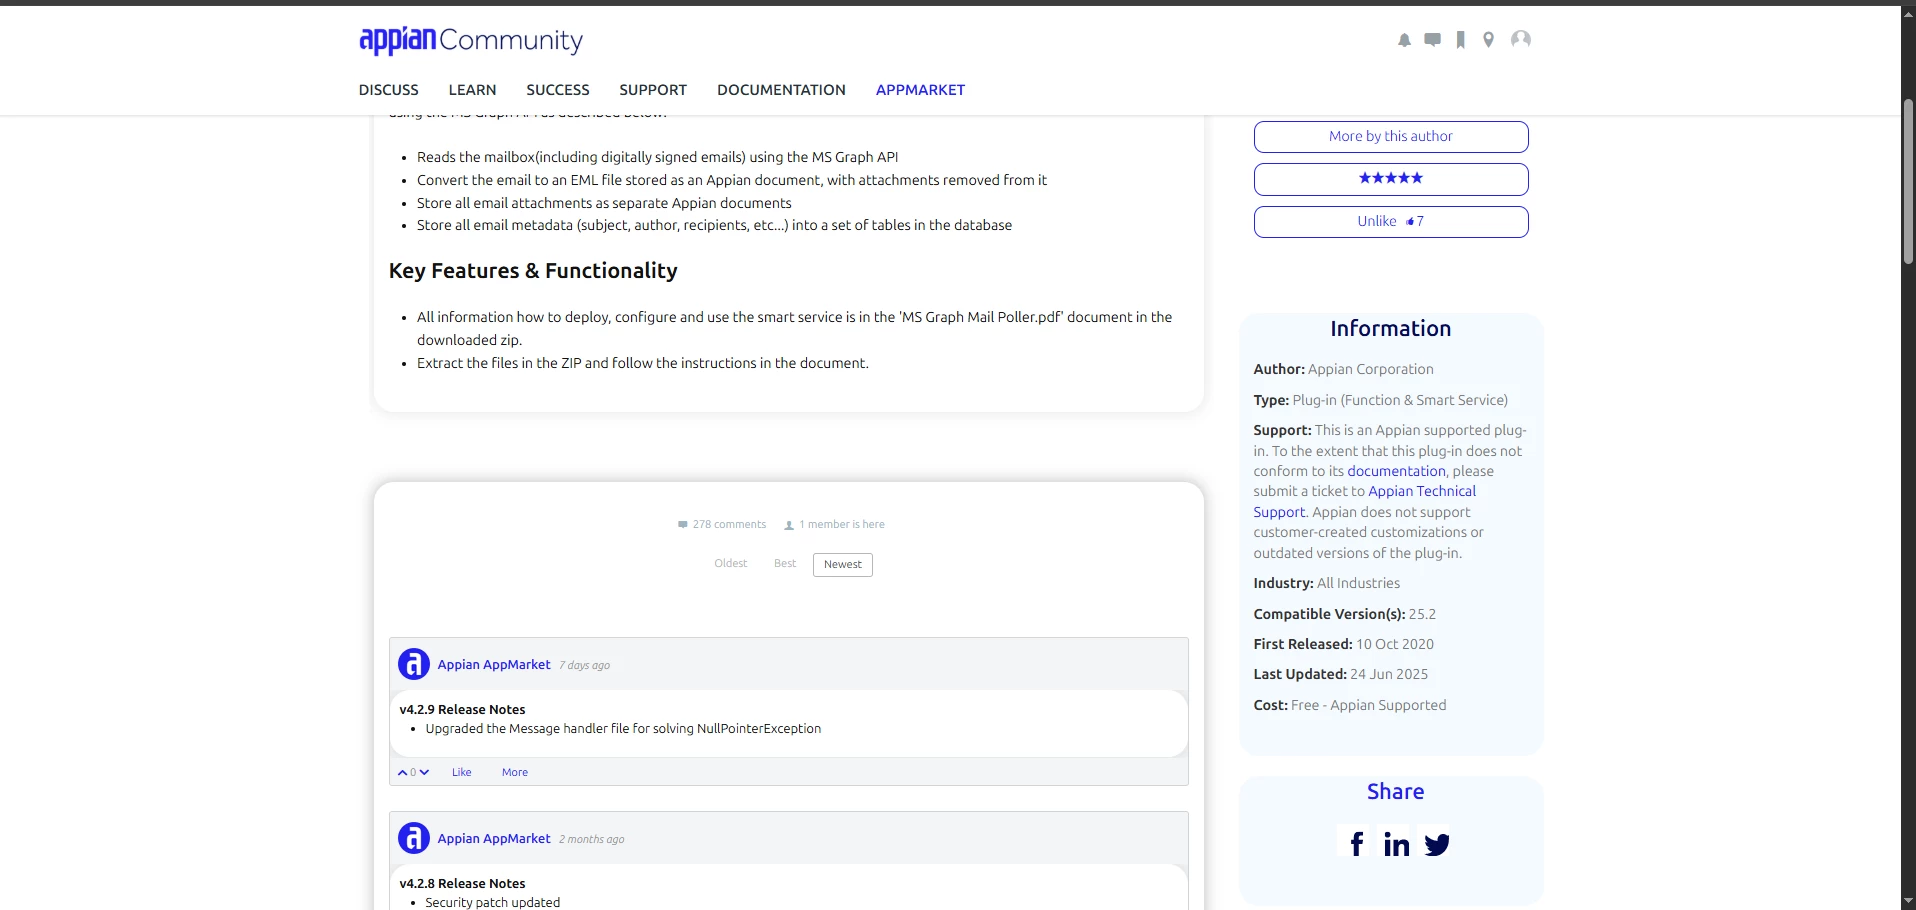Open the SUPPORT menu
Screen dimensions: 1916x910
click(653, 90)
